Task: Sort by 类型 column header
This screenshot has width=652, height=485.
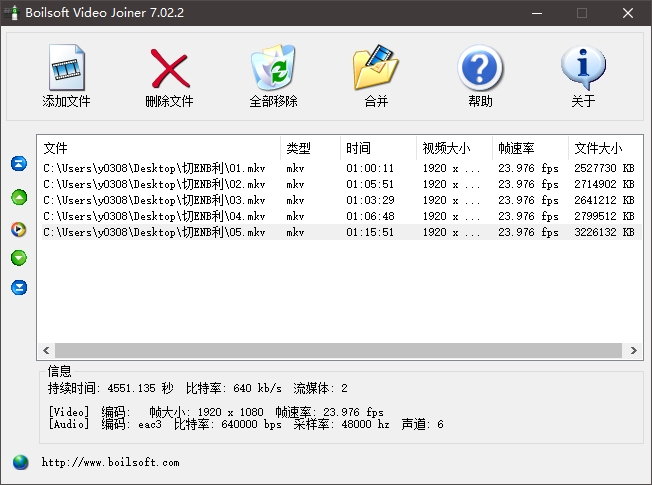Action: pos(310,148)
